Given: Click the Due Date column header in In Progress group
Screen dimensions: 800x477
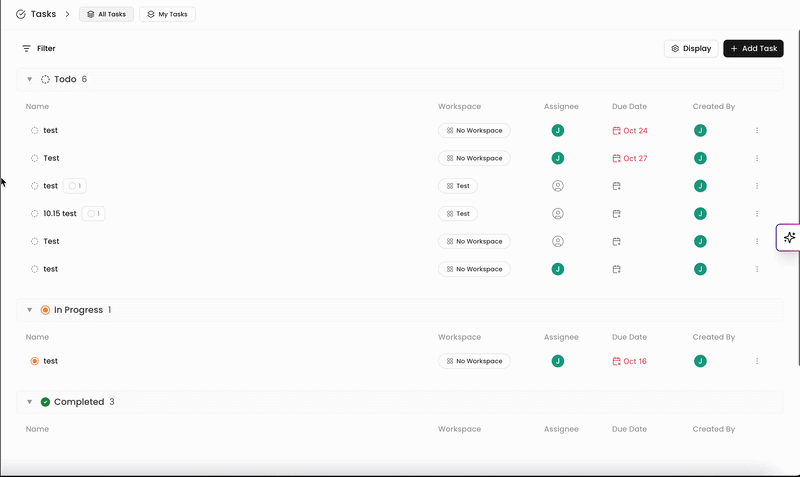Looking at the screenshot, I should (x=629, y=337).
